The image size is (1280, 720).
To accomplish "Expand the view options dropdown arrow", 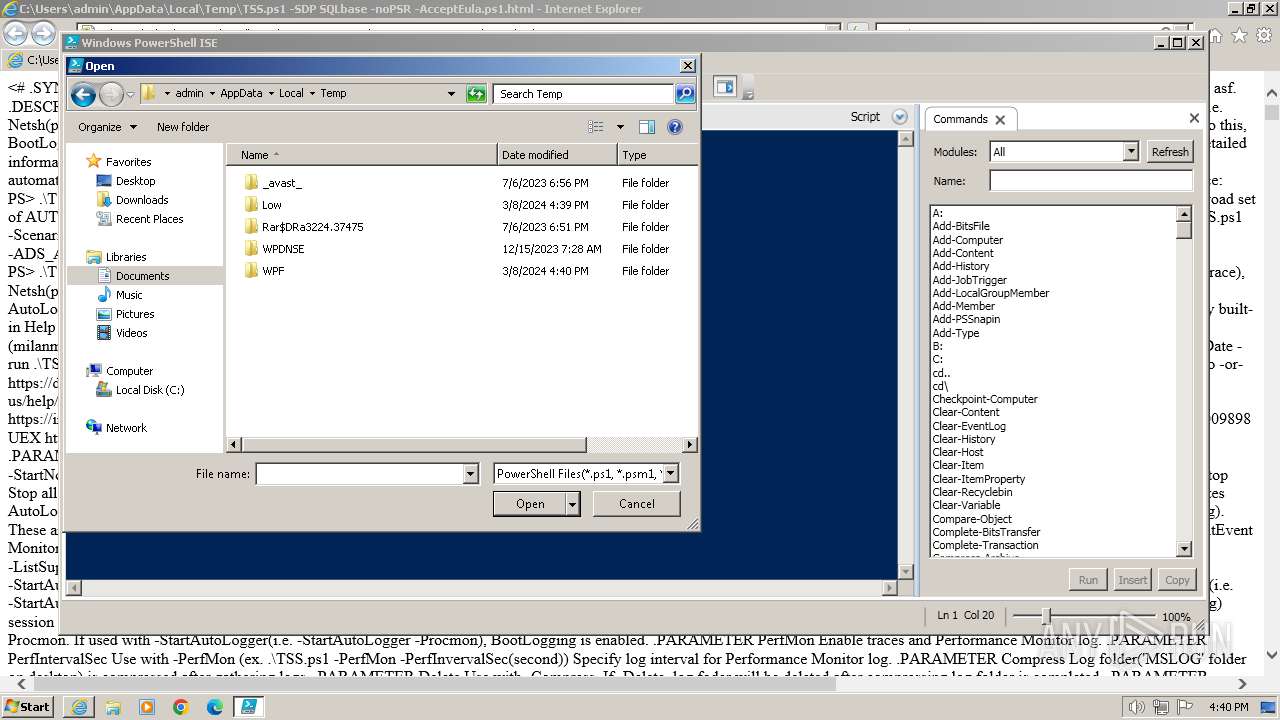I will click(x=620, y=127).
